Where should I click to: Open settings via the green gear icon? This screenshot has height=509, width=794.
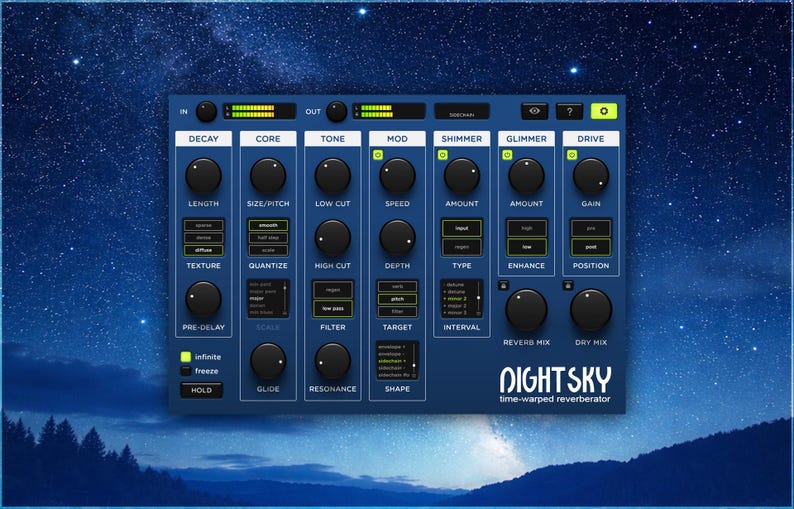click(604, 111)
